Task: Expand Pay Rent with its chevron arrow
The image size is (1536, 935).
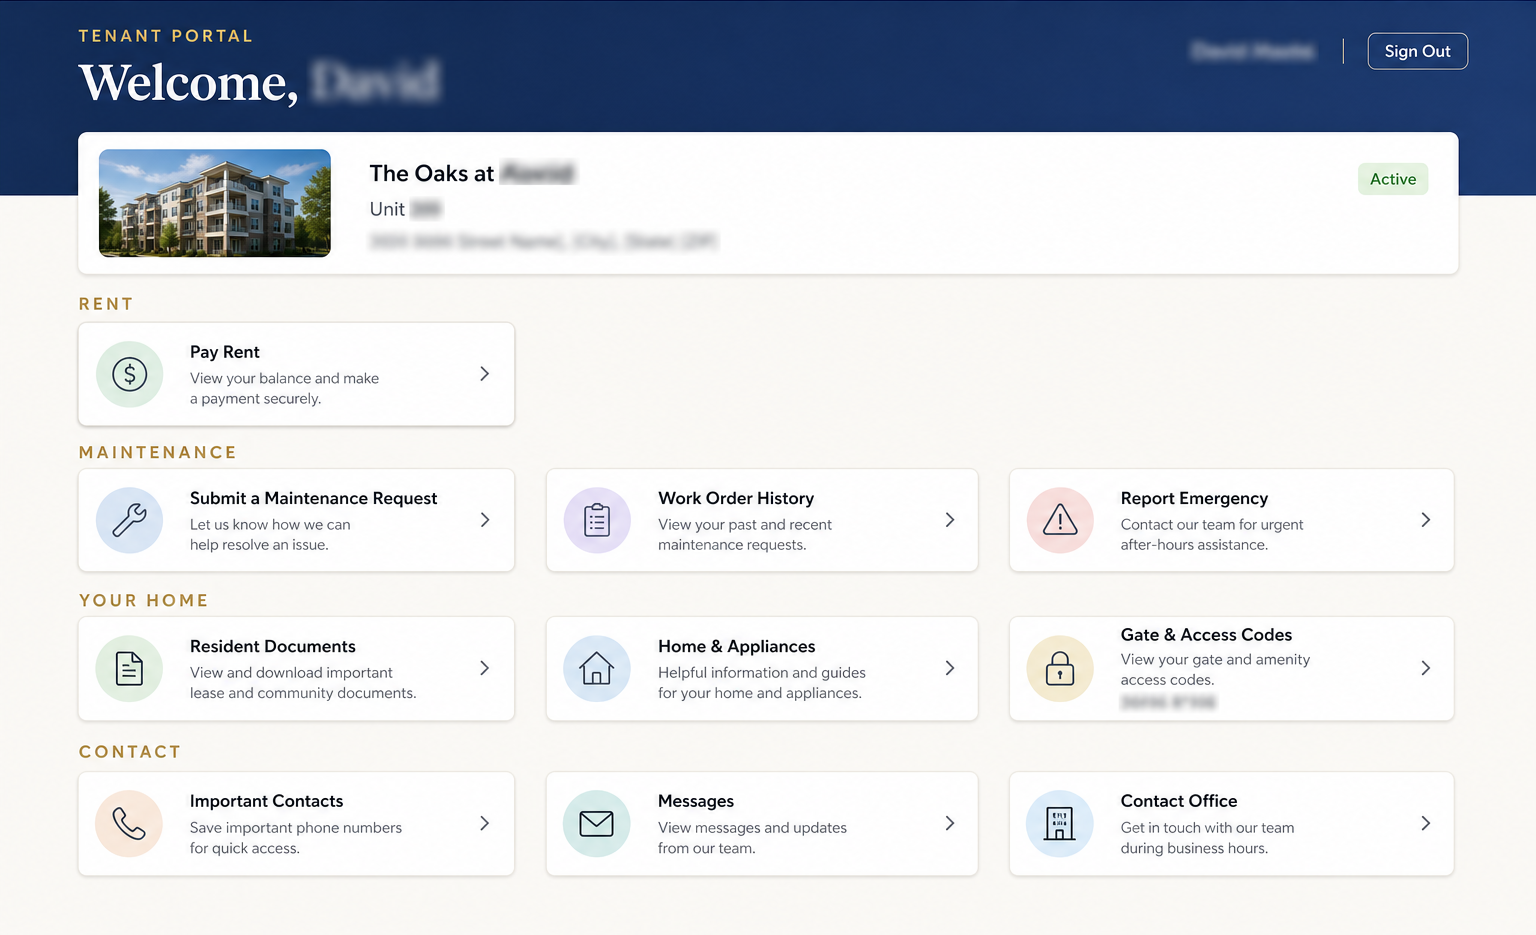Action: (485, 374)
